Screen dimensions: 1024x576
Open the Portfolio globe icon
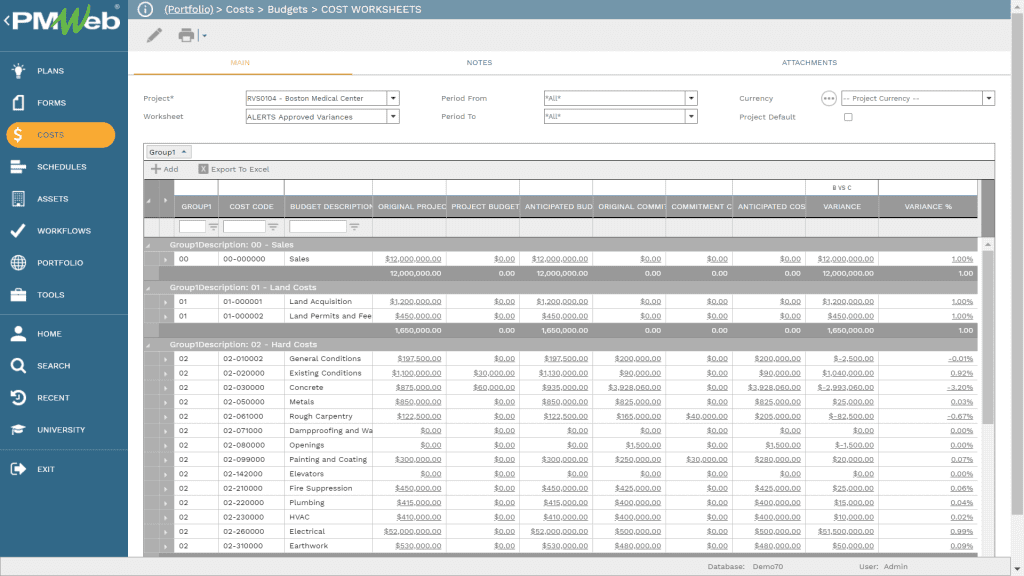tap(18, 263)
